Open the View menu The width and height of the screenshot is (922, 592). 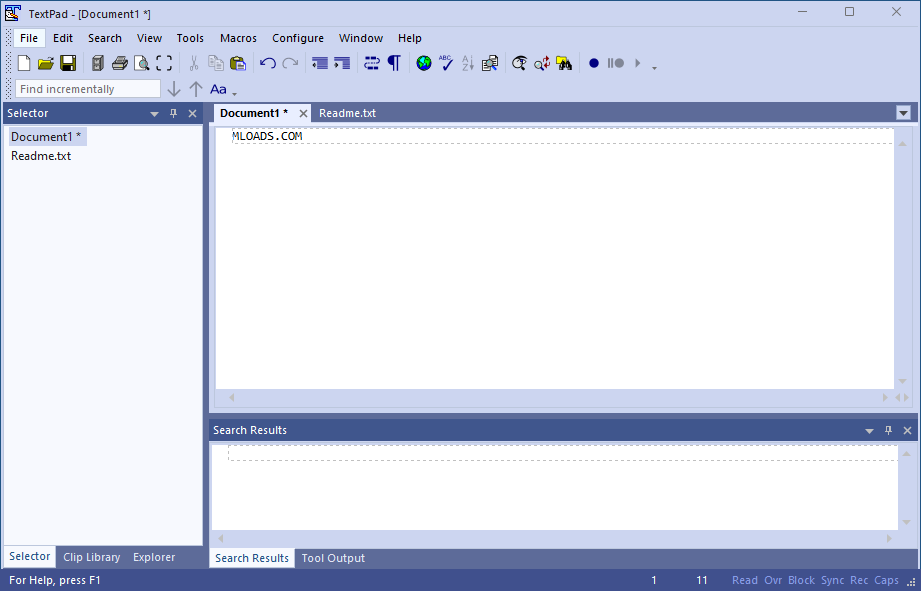pos(149,38)
